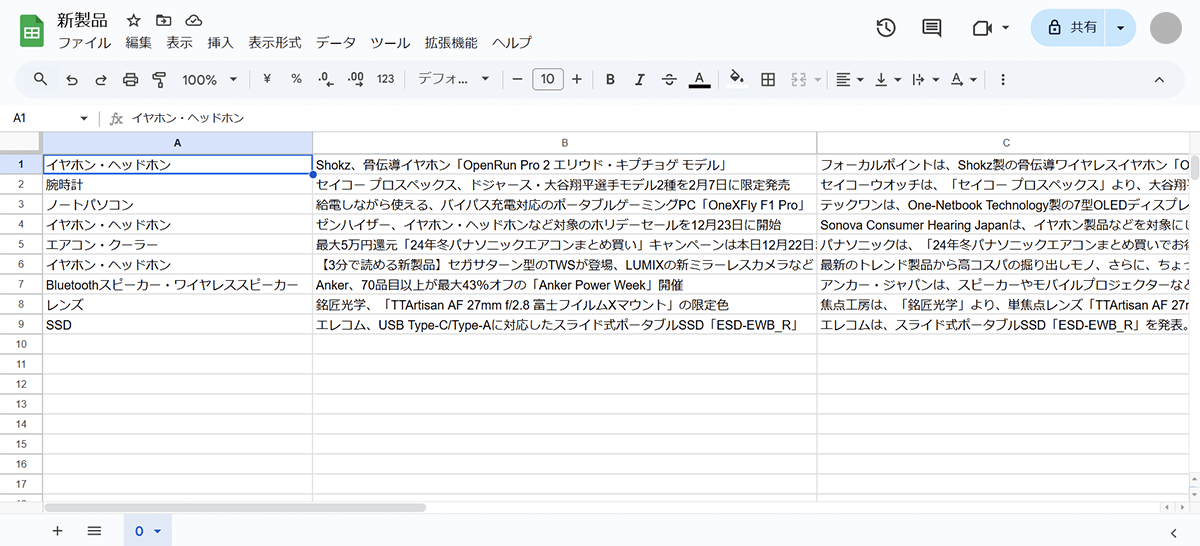Toggle bold formatting
The height and width of the screenshot is (546, 1200).
coord(610,79)
